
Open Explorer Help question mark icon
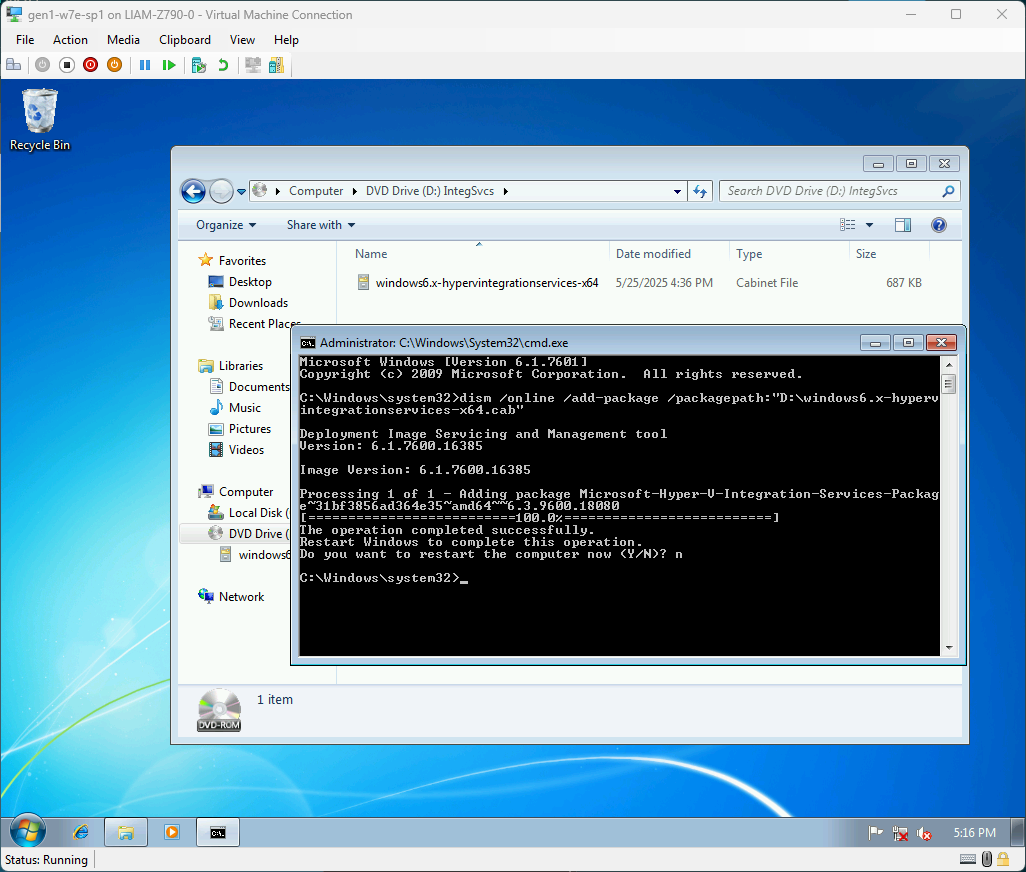click(x=938, y=225)
